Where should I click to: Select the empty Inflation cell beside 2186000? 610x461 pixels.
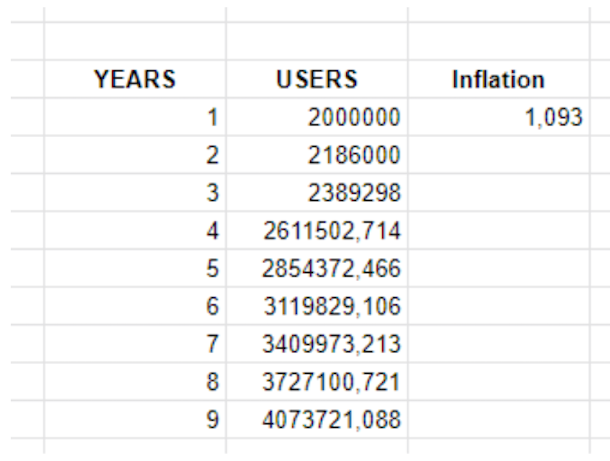pyautogui.click(x=499, y=154)
